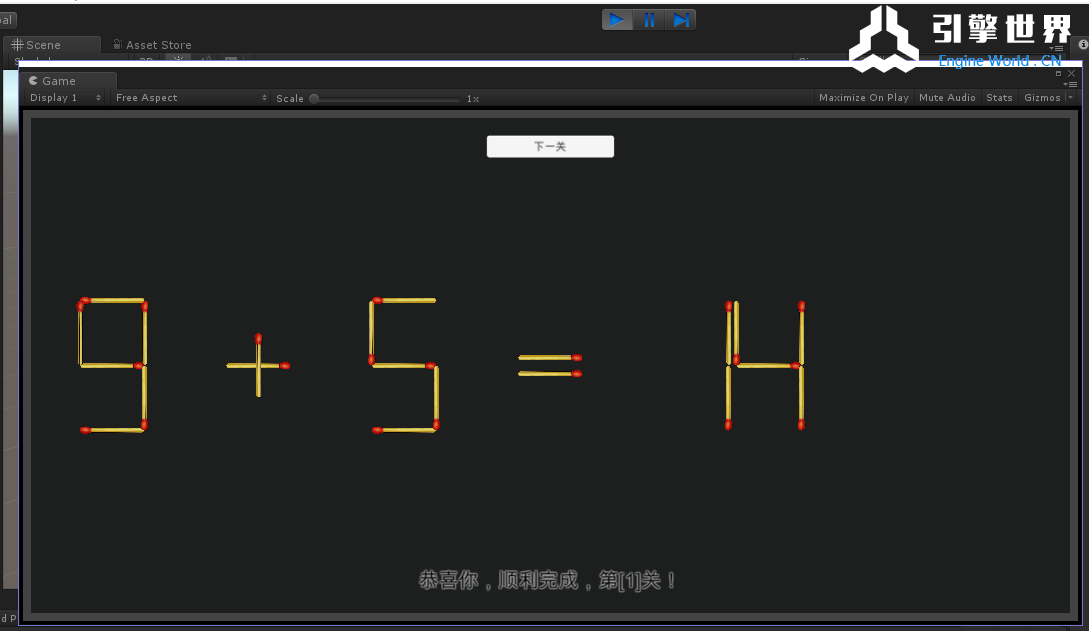Screen dimensions: 1089x631
Task: Click the matchstick digit 5
Action: (404, 365)
